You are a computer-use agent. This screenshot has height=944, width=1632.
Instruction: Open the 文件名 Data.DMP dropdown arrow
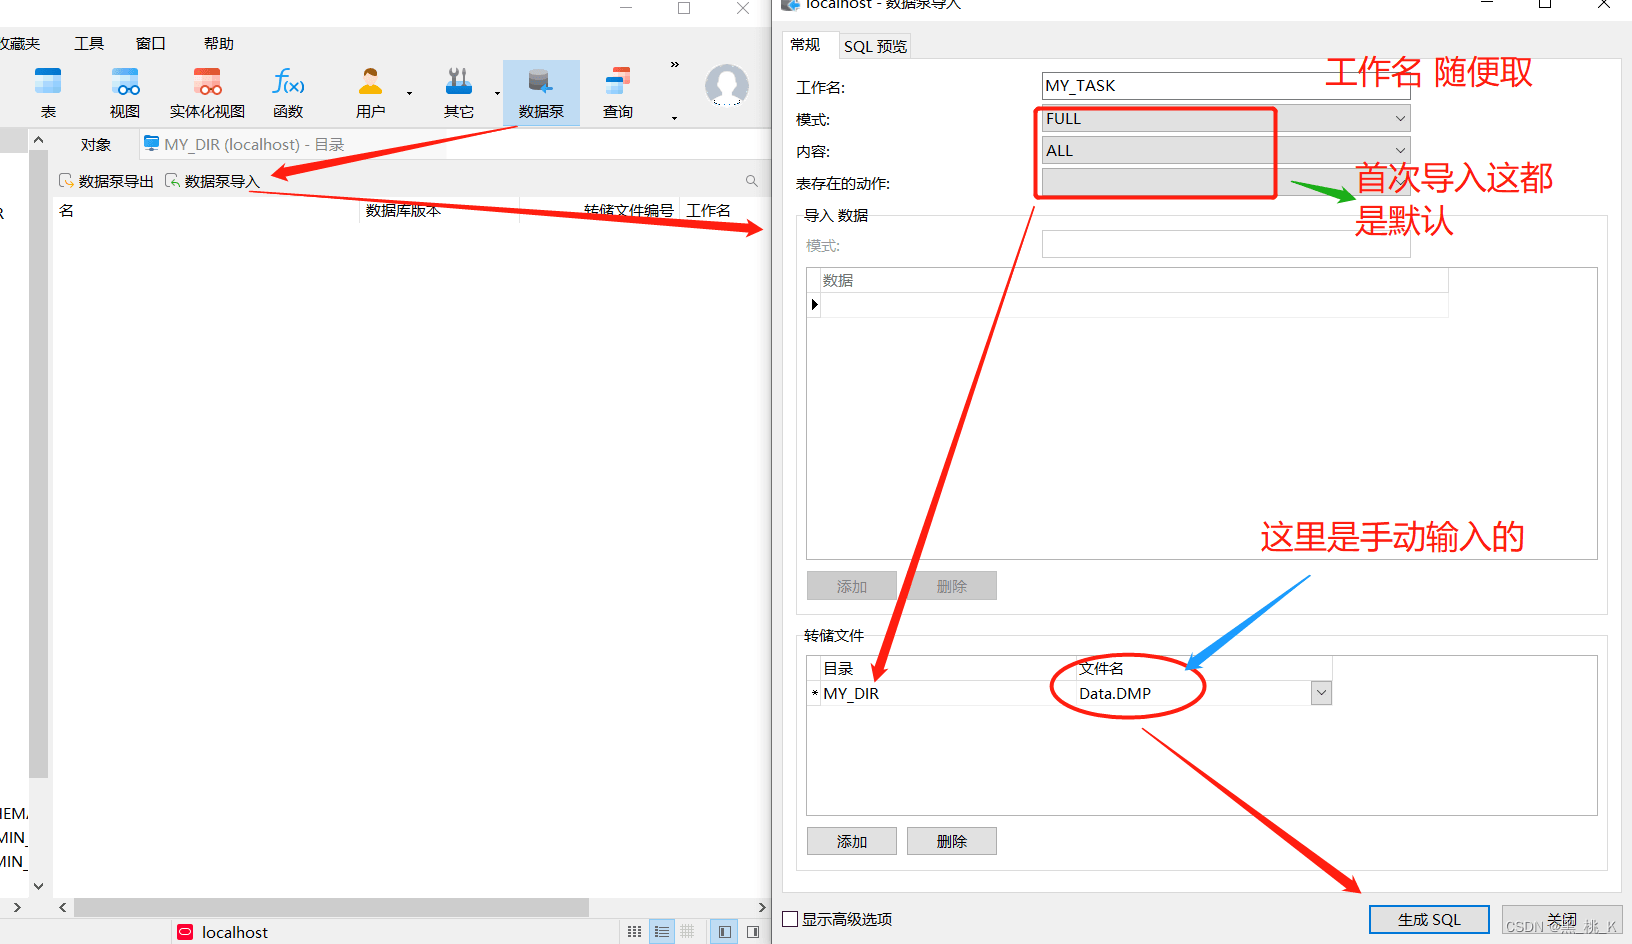coord(1322,693)
